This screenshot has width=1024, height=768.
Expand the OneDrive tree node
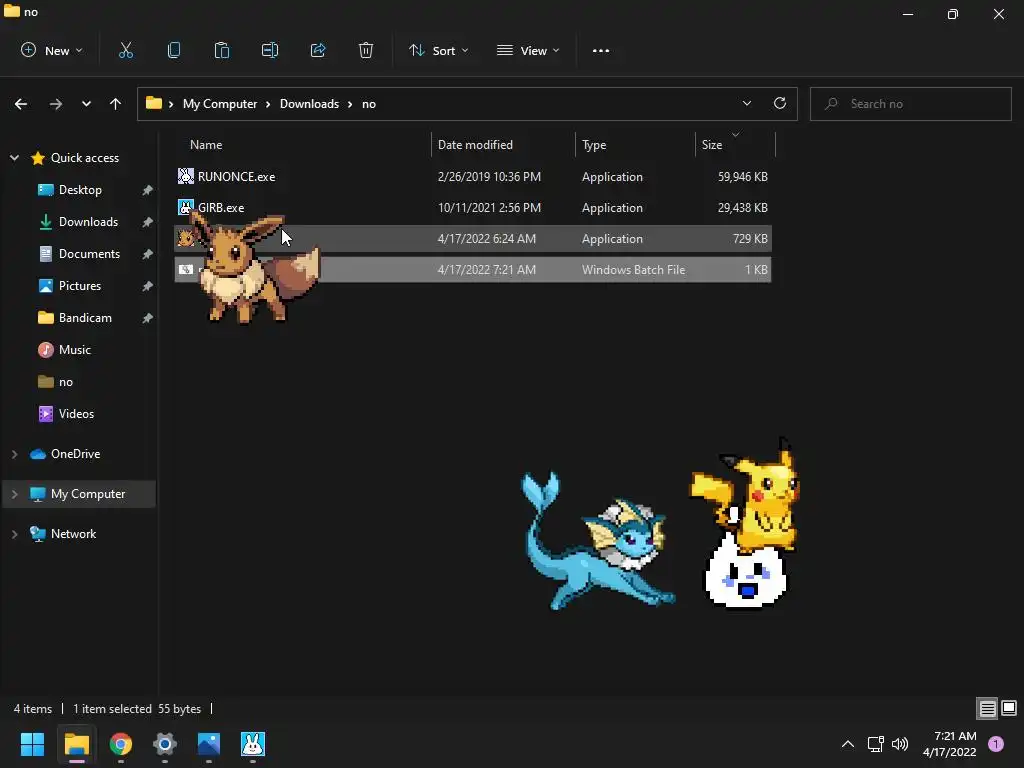[x=14, y=454]
